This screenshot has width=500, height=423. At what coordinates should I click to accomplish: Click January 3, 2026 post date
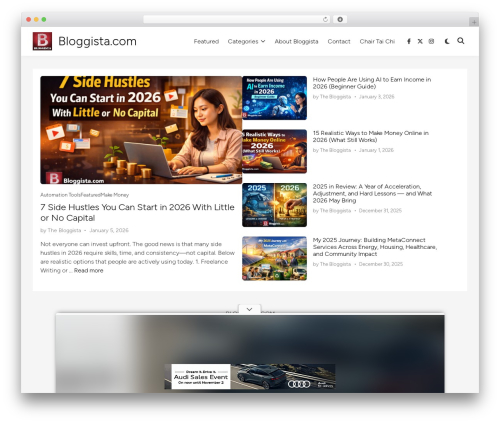point(376,97)
